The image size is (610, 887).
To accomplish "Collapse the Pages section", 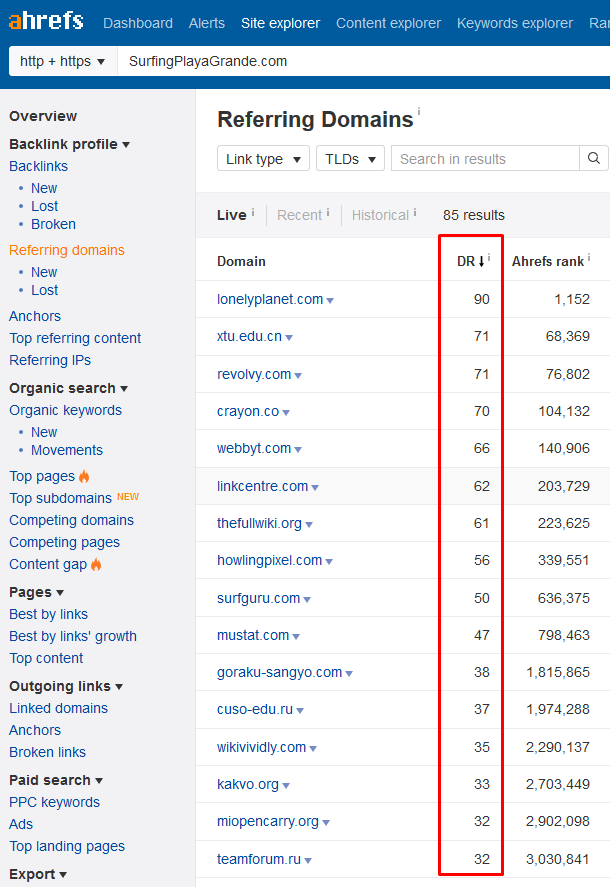I will [x=36, y=592].
